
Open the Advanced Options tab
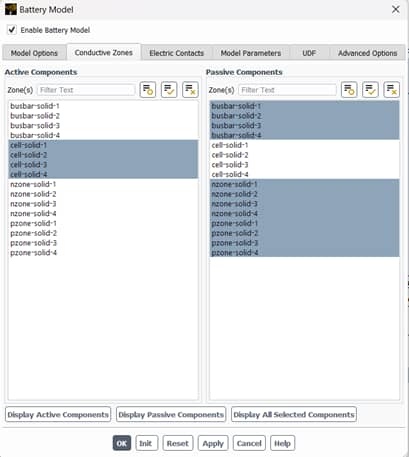(x=367, y=53)
